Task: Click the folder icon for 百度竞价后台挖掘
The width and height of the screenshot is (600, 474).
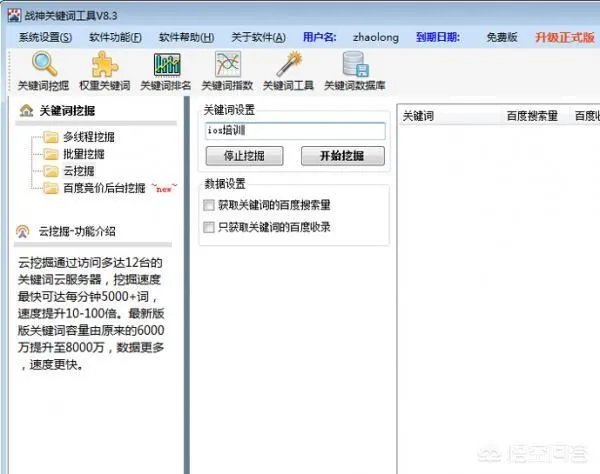Action: coord(51,188)
